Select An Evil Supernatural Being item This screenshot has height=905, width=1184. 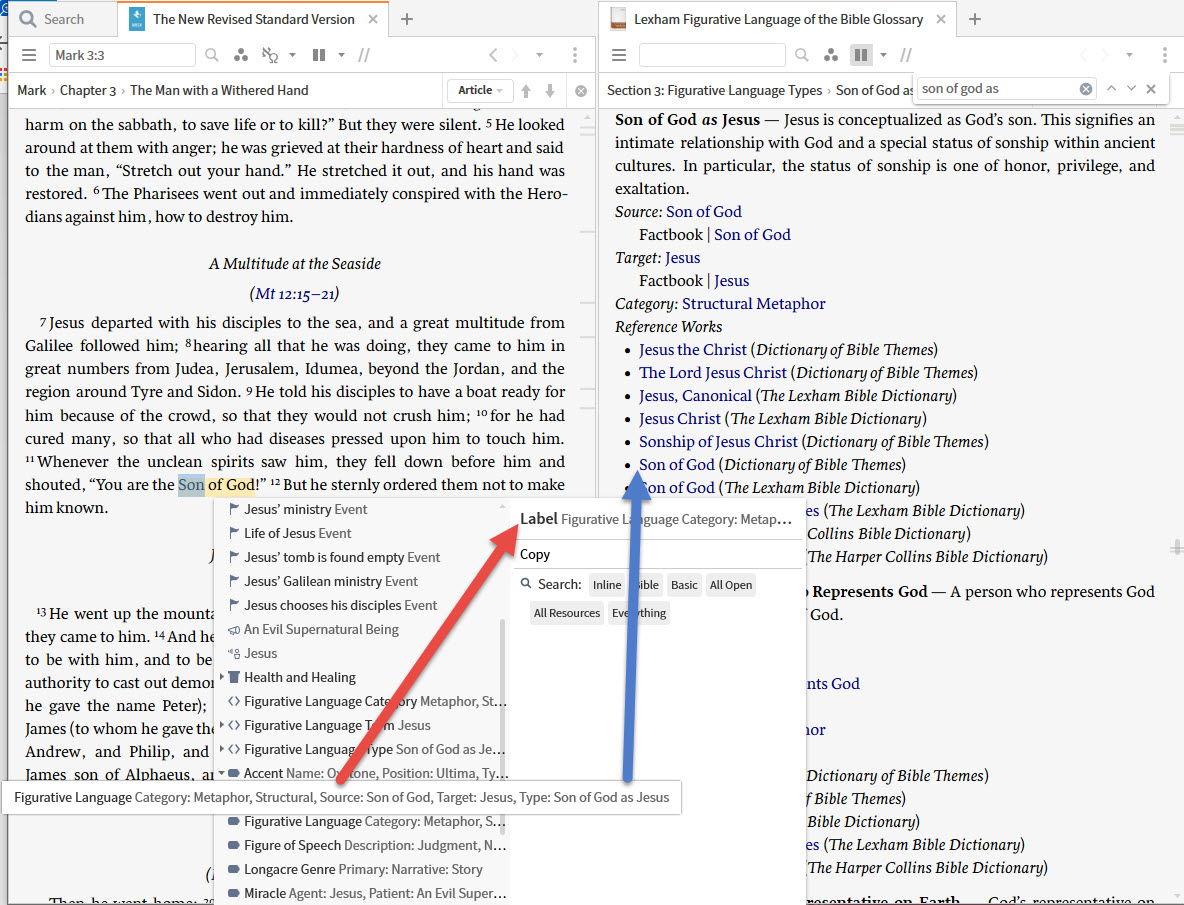[321, 629]
